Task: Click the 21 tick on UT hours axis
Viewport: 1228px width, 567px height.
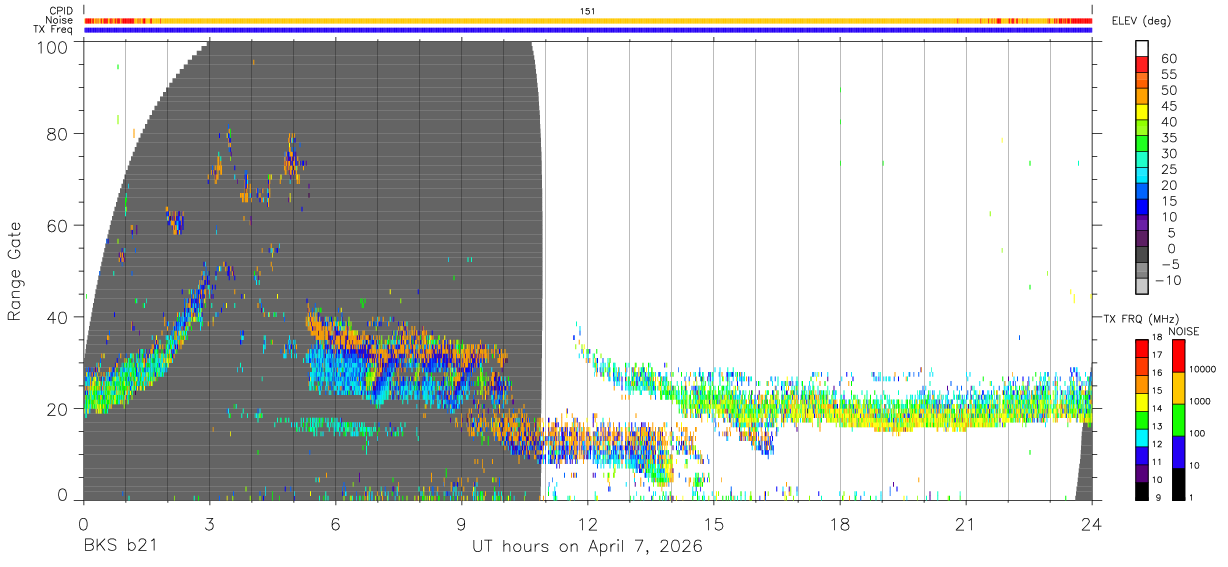Action: click(x=965, y=523)
